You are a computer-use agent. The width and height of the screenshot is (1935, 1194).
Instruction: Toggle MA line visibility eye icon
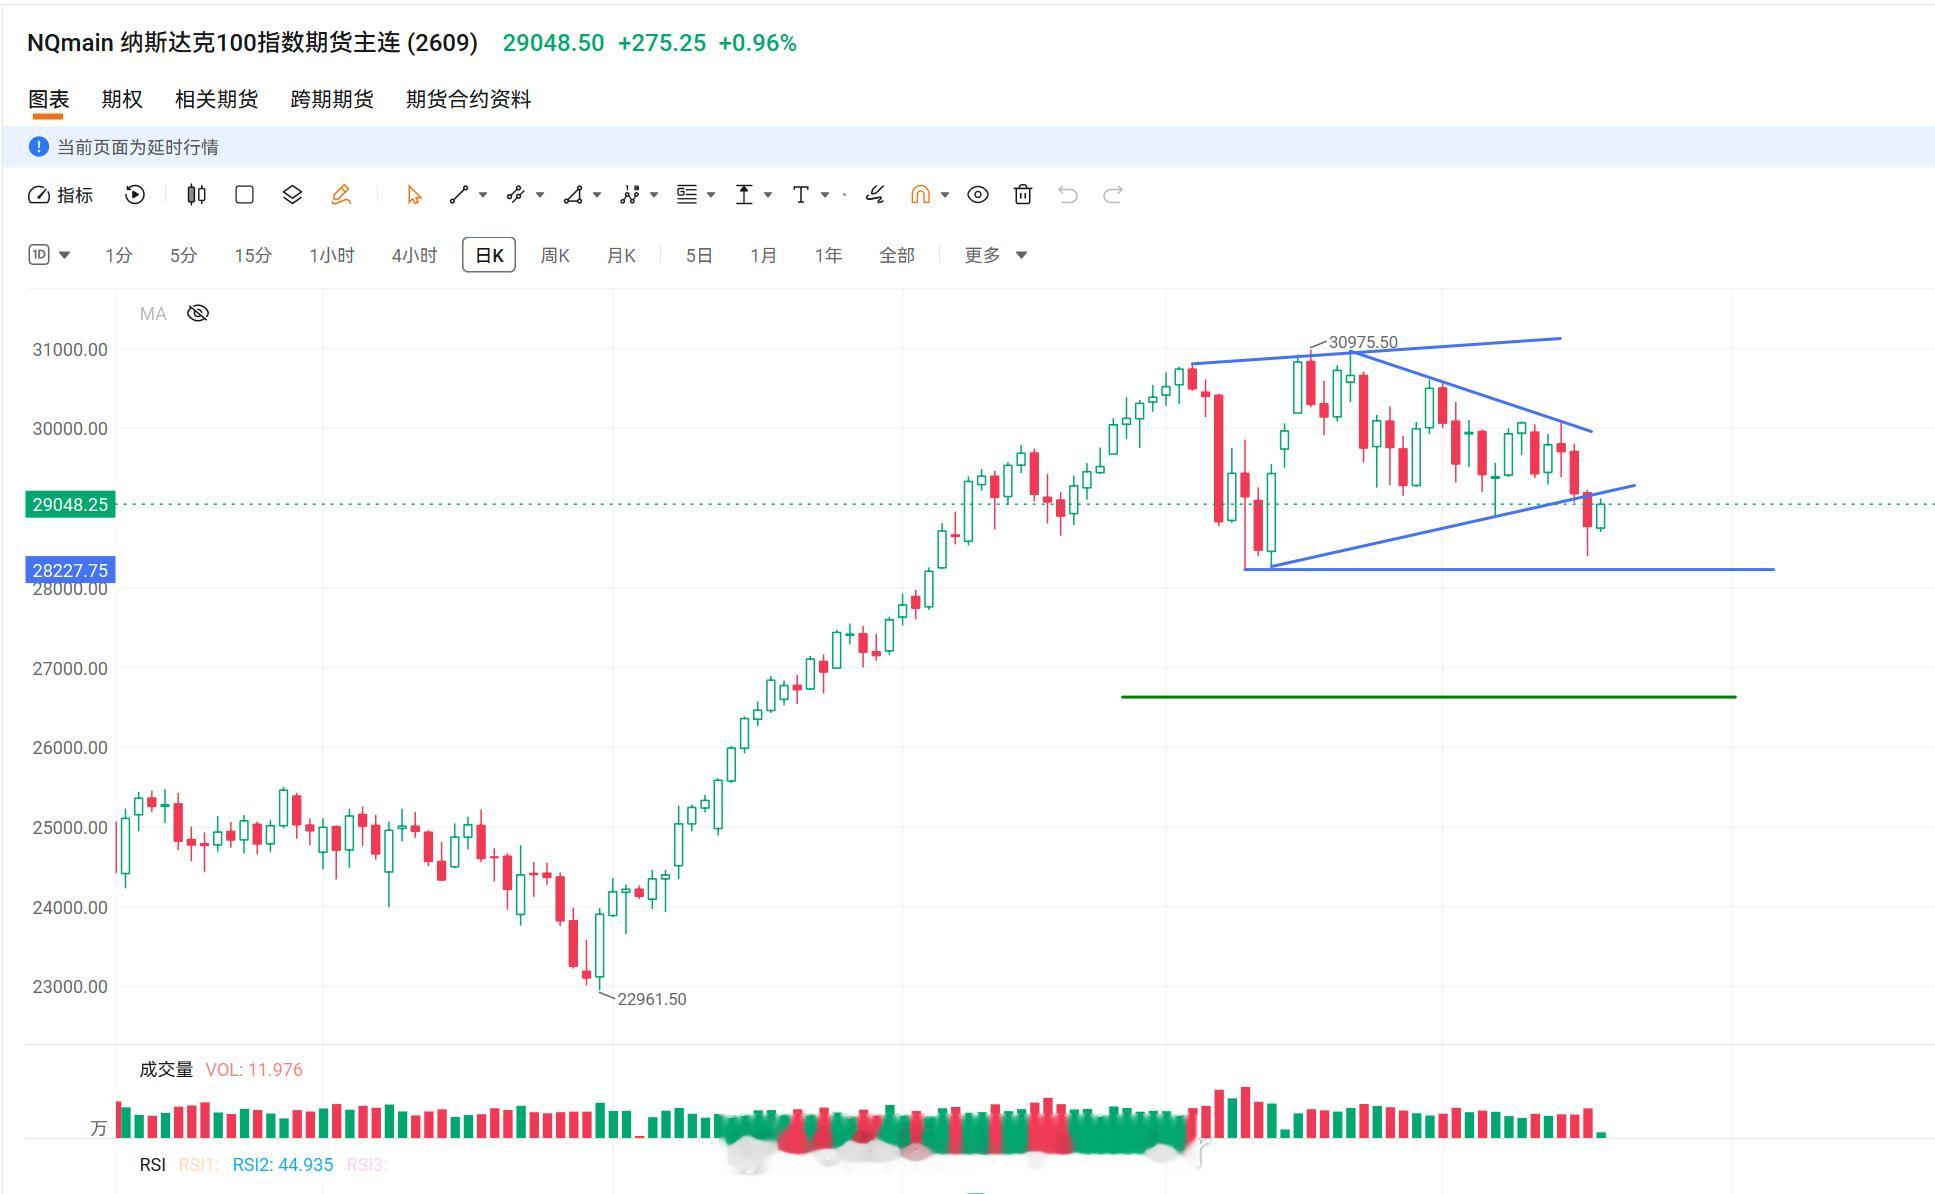(x=198, y=314)
